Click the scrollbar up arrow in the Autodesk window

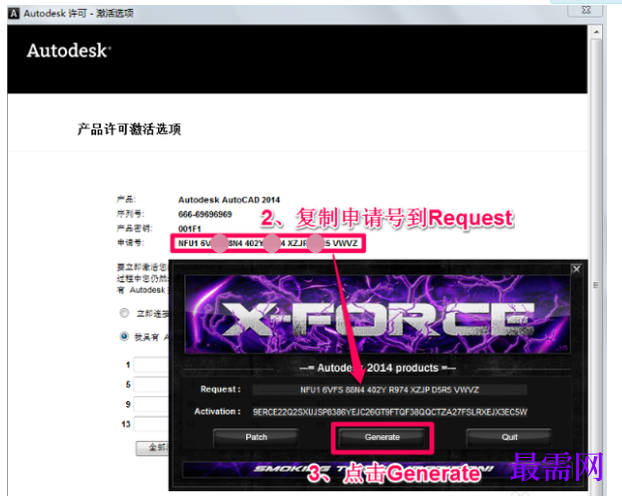click(x=596, y=32)
